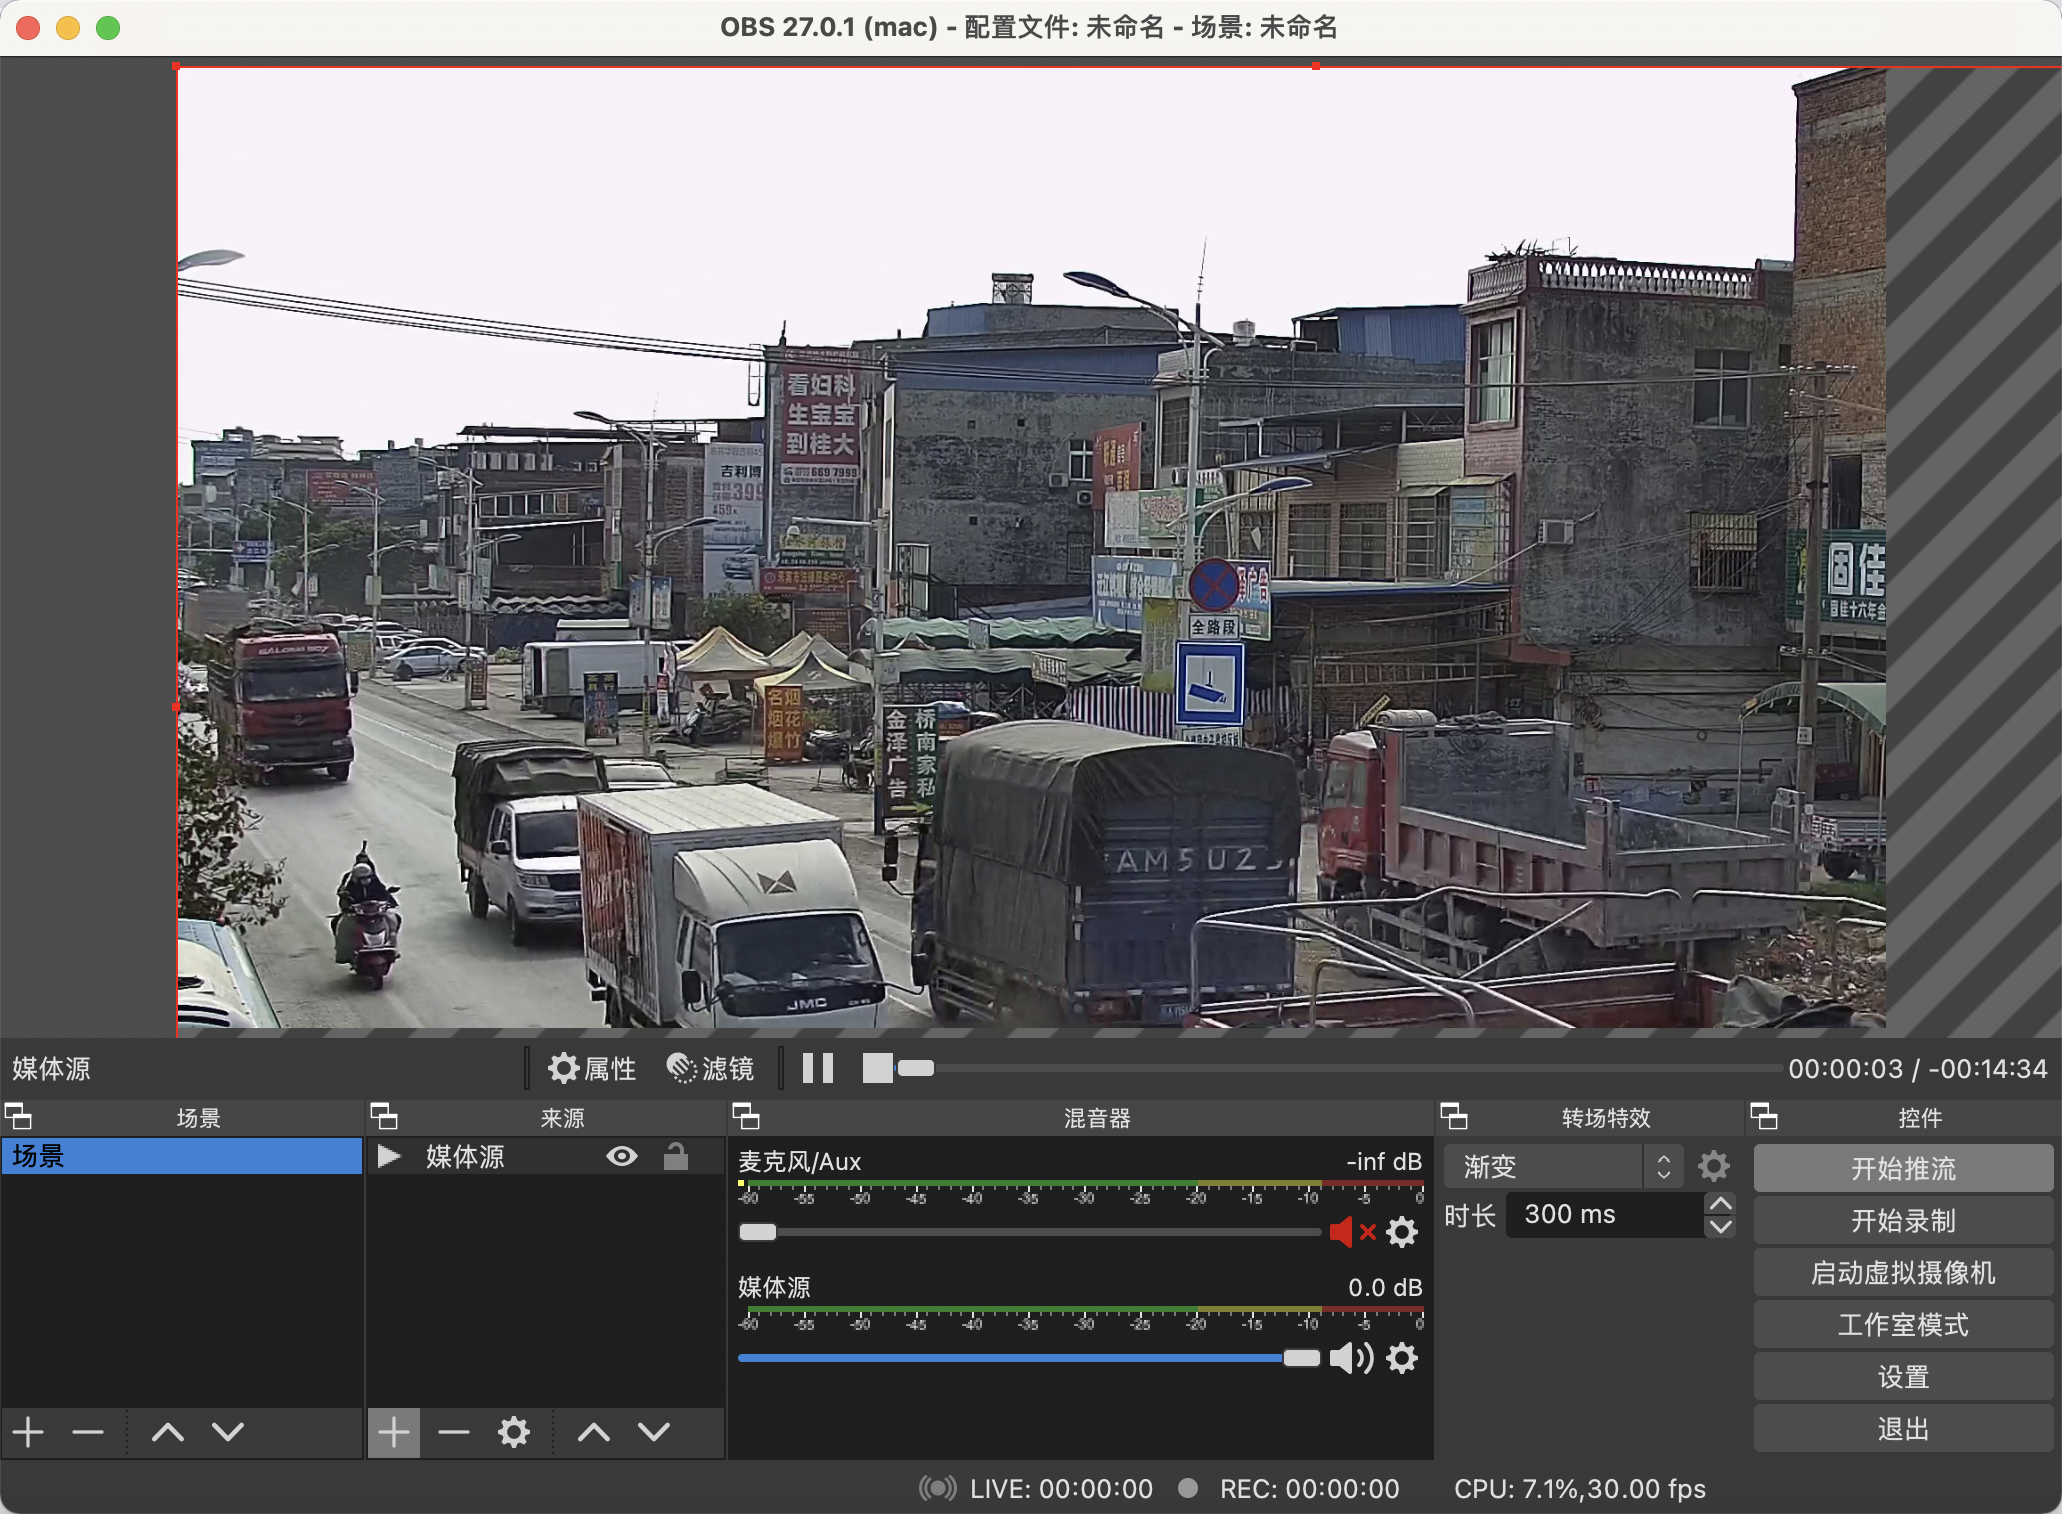Click the CPU: 7.1%,30.00 fps status
2062x1514 pixels.
click(1580, 1489)
